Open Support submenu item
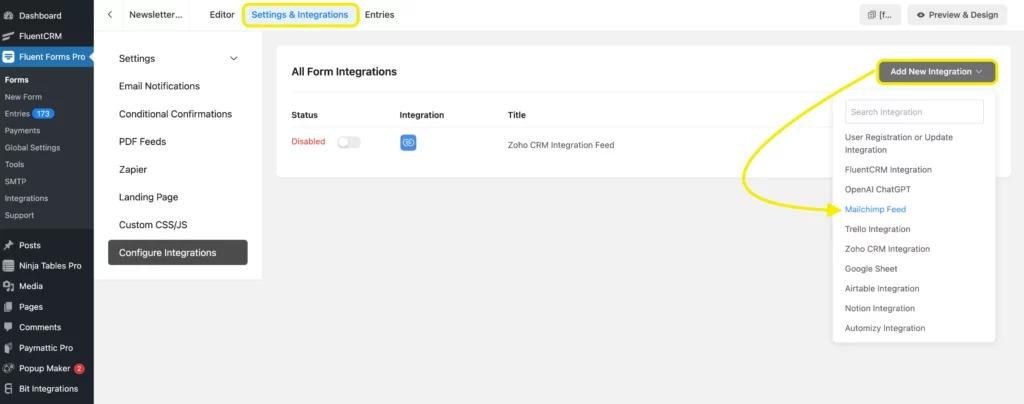The width and height of the screenshot is (1024, 404). click(x=19, y=215)
